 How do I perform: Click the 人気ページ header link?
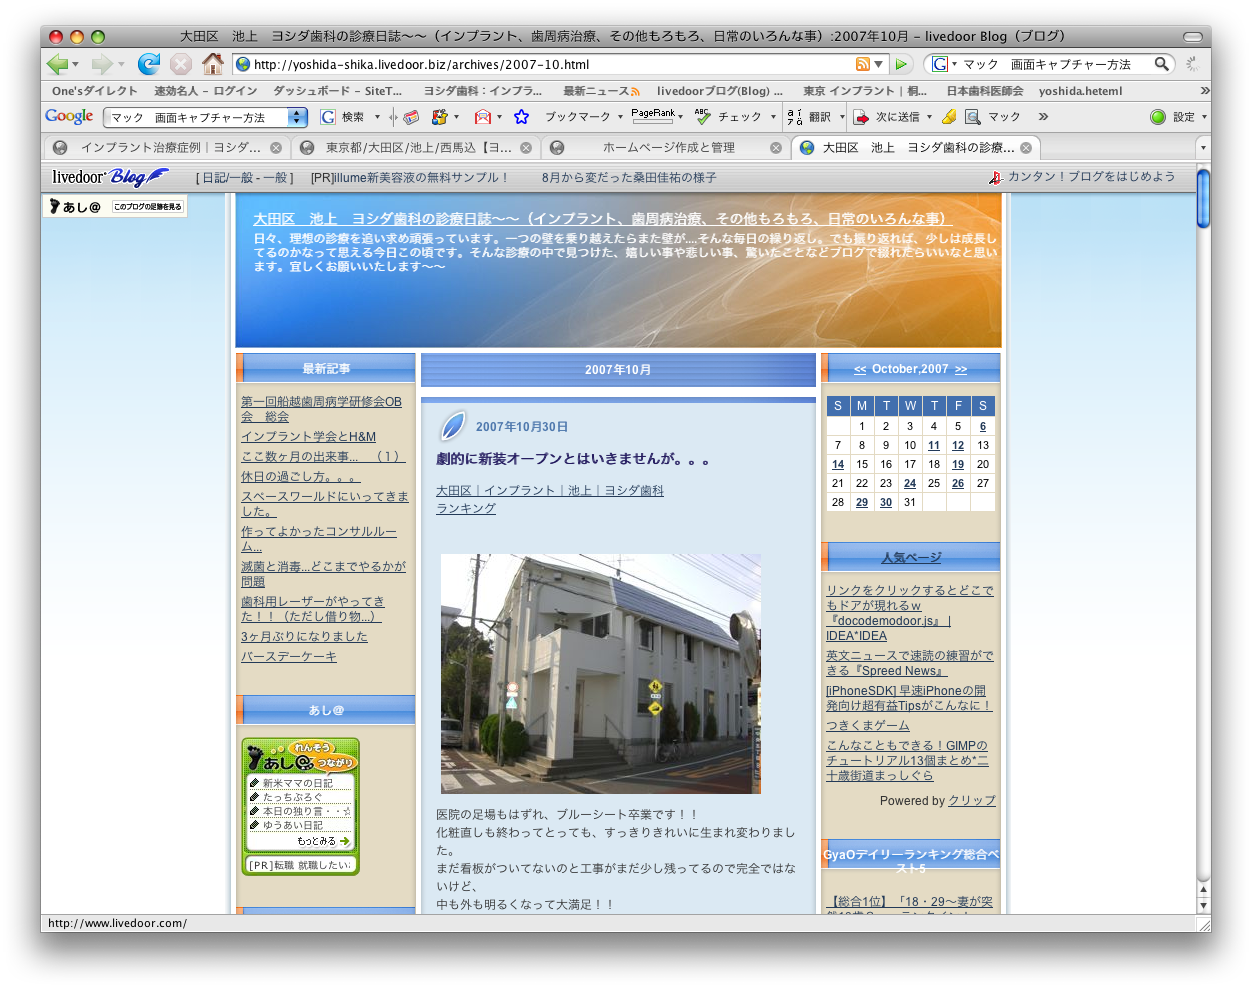911,557
